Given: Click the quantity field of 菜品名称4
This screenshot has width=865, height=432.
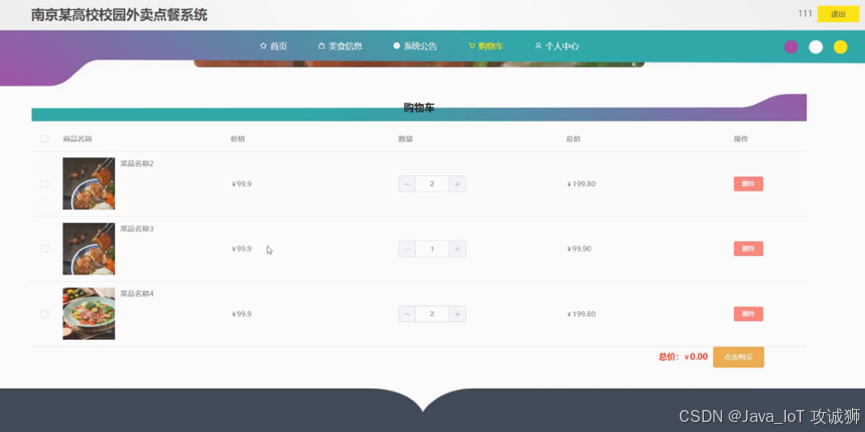Looking at the screenshot, I should (x=432, y=314).
